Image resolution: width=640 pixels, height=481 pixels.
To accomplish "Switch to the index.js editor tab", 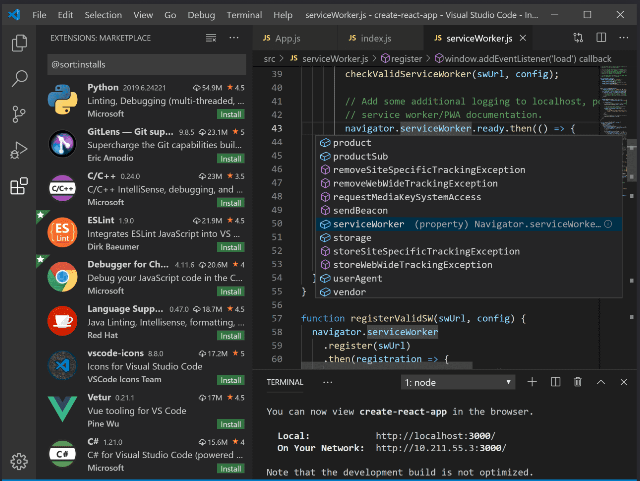I will (370, 38).
